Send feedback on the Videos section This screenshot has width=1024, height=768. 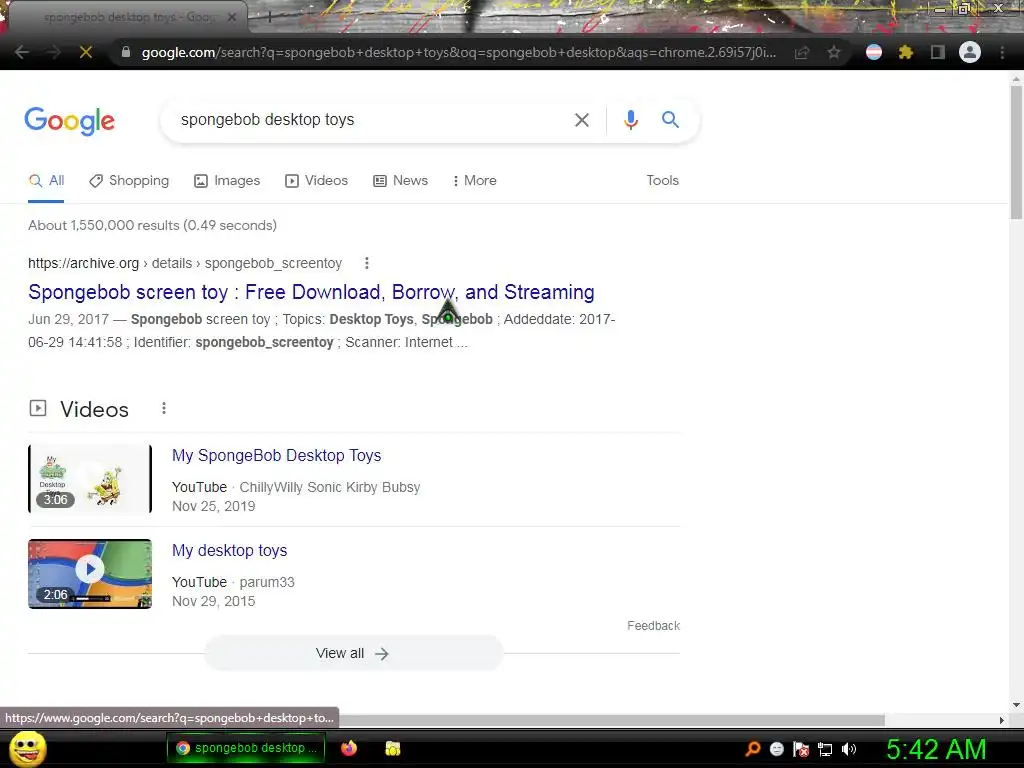pyautogui.click(x=653, y=626)
